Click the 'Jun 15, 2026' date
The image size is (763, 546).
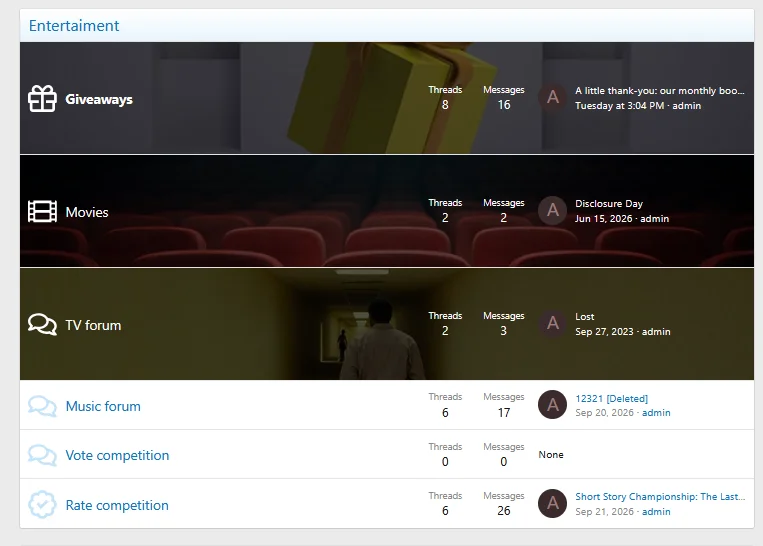pos(603,218)
